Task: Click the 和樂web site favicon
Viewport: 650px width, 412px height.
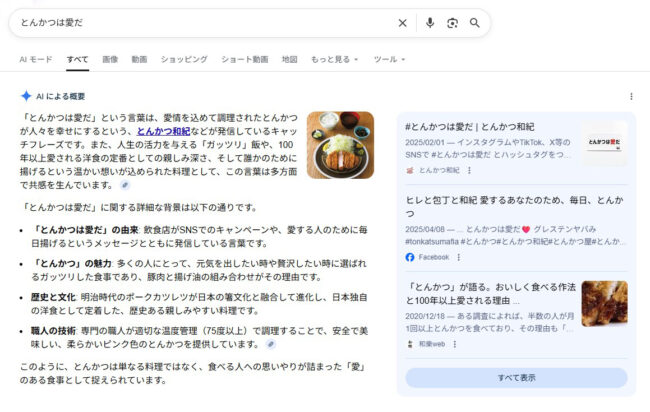Action: point(410,344)
